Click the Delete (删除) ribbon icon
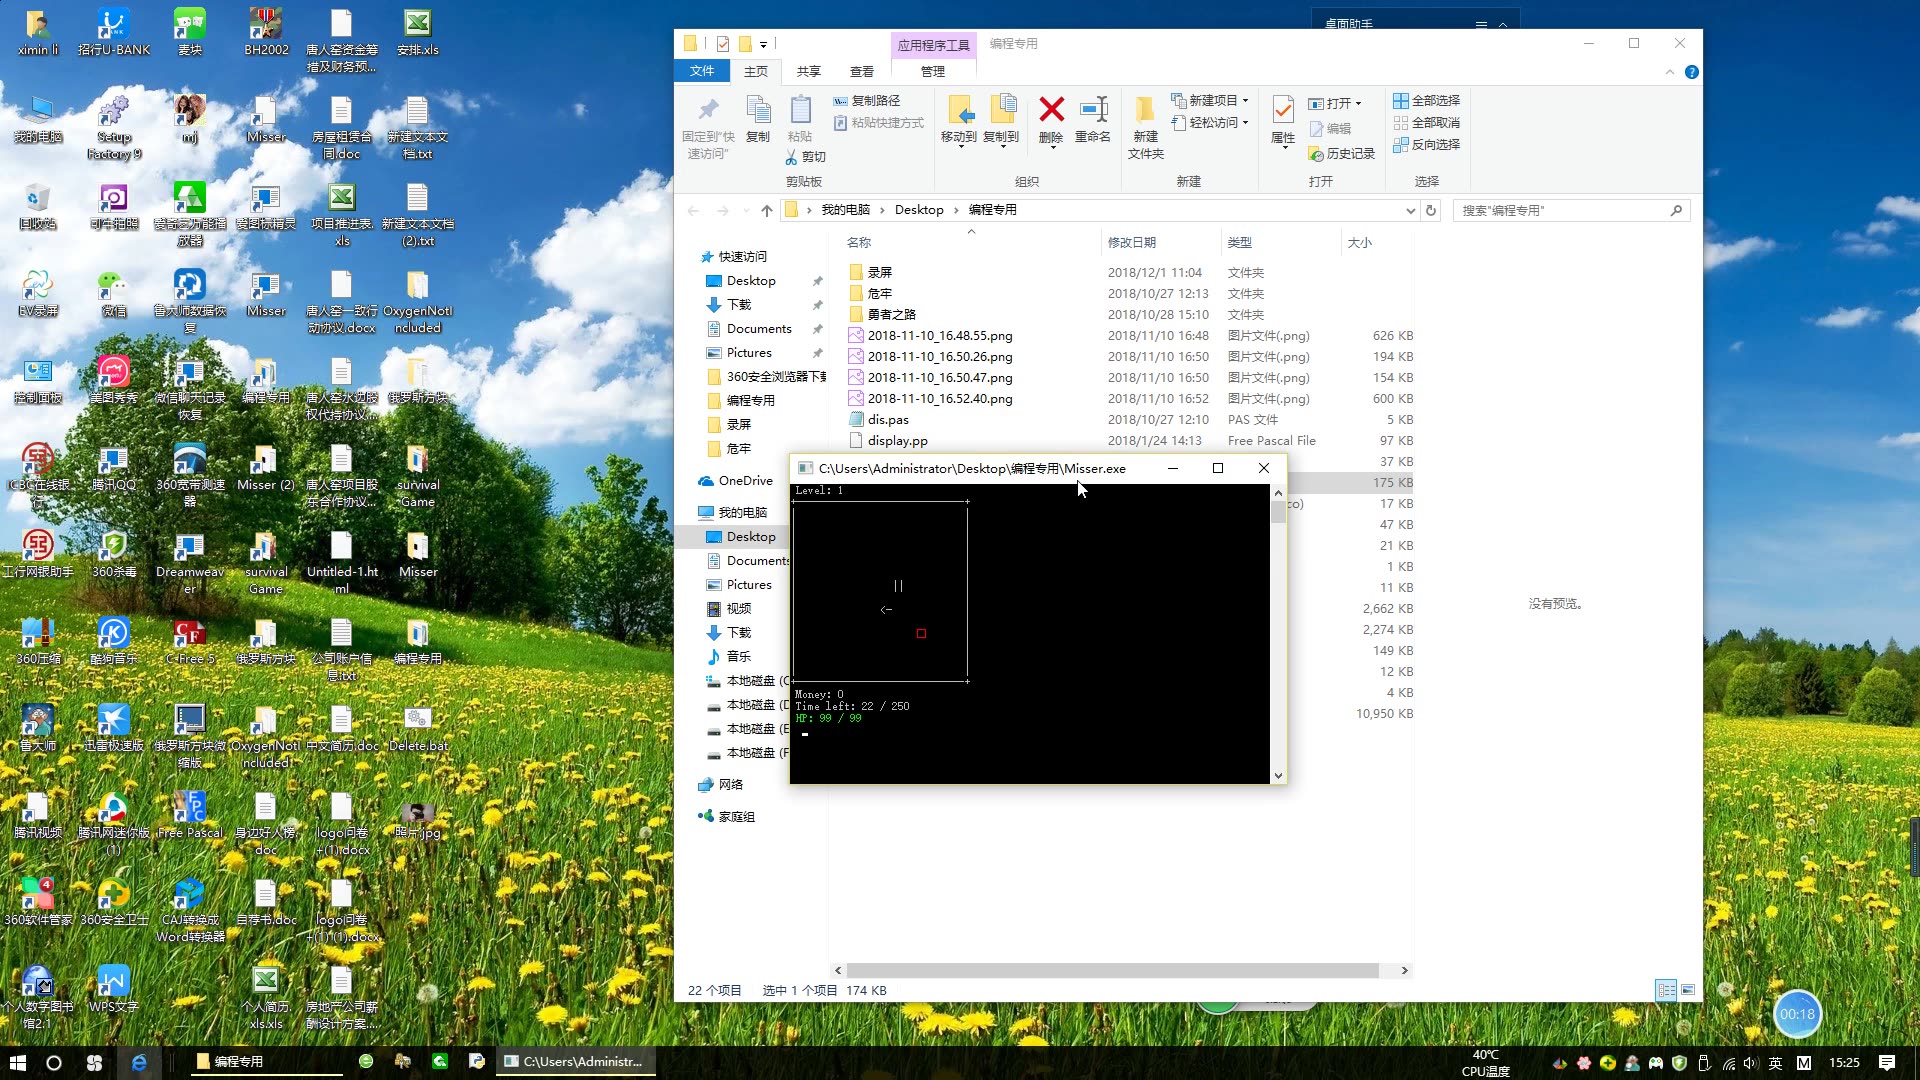 [x=1051, y=110]
